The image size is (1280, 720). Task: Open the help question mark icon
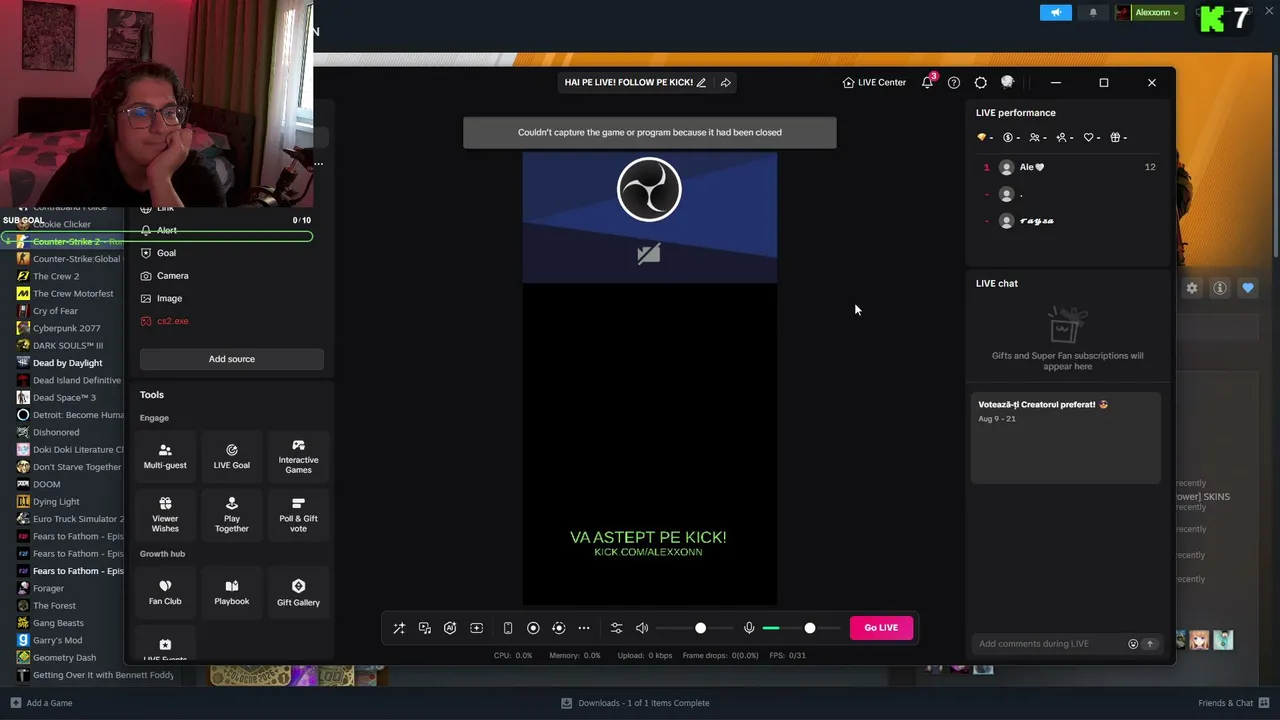tap(954, 83)
